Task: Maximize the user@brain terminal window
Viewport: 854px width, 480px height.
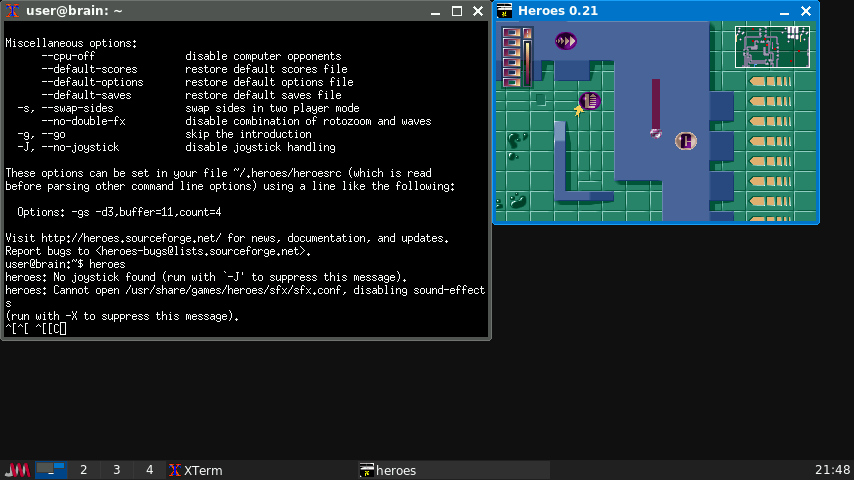Action: [x=457, y=11]
